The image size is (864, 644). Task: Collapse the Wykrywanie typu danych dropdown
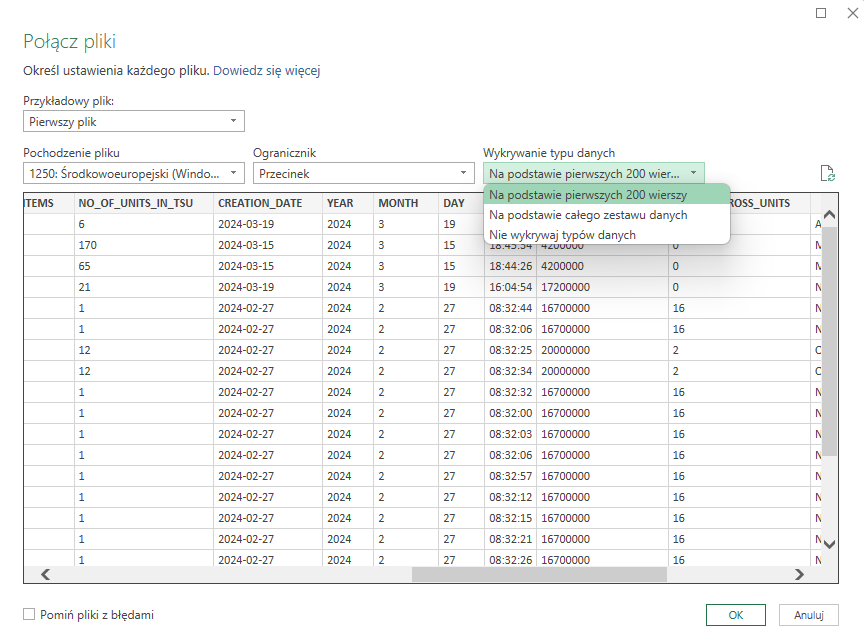(594, 173)
